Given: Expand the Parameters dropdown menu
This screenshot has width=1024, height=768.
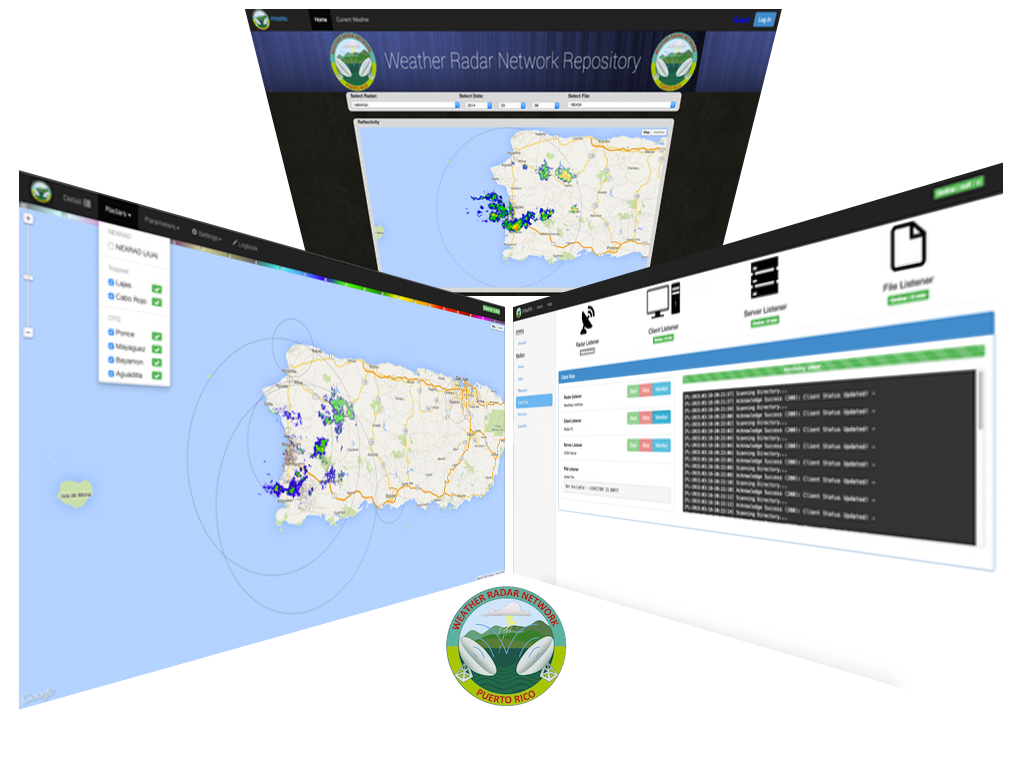Looking at the screenshot, I should (x=161, y=224).
